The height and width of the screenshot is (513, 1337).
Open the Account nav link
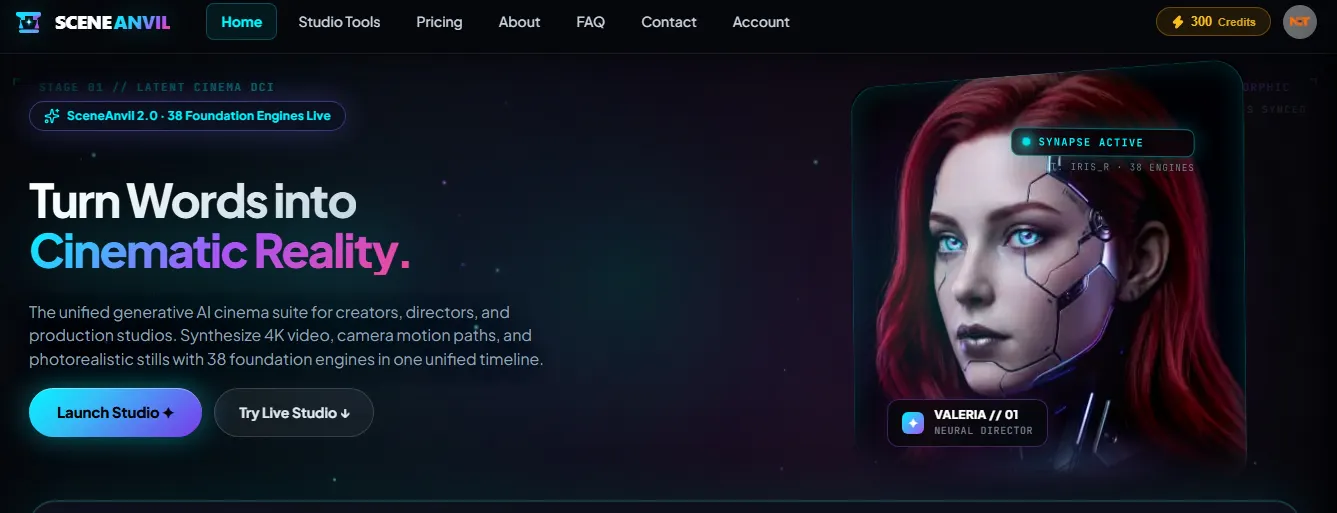(761, 22)
